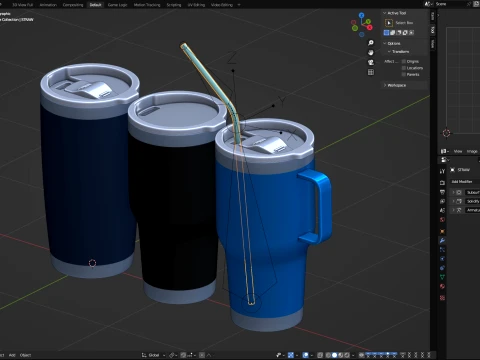
Task: Switch to the UV Editing workspace tab
Action: point(196,5)
